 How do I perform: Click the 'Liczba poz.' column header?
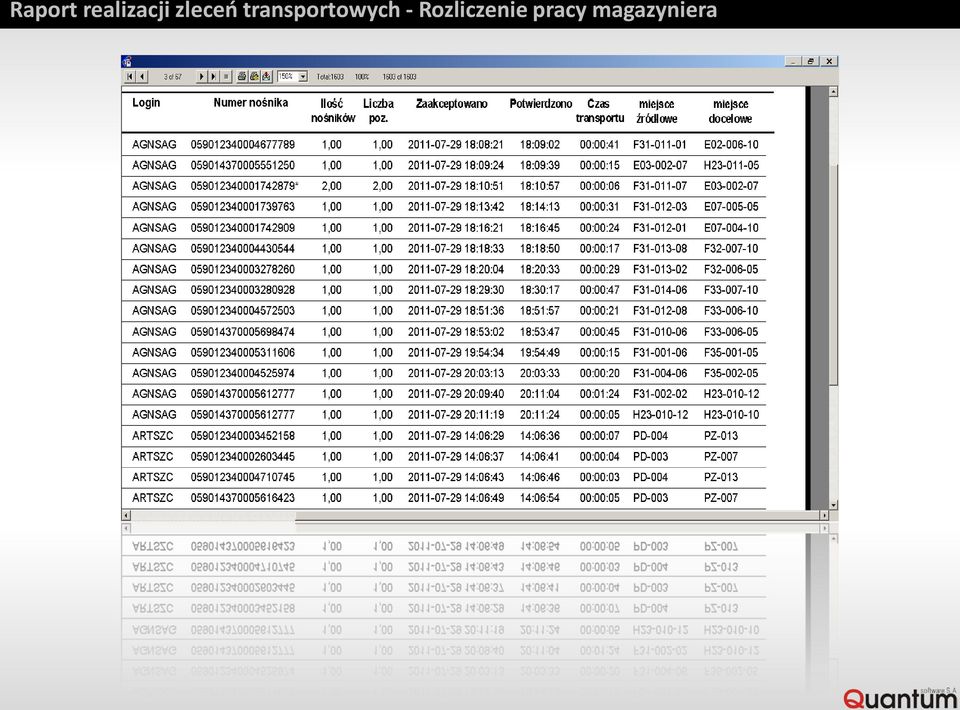(x=378, y=111)
